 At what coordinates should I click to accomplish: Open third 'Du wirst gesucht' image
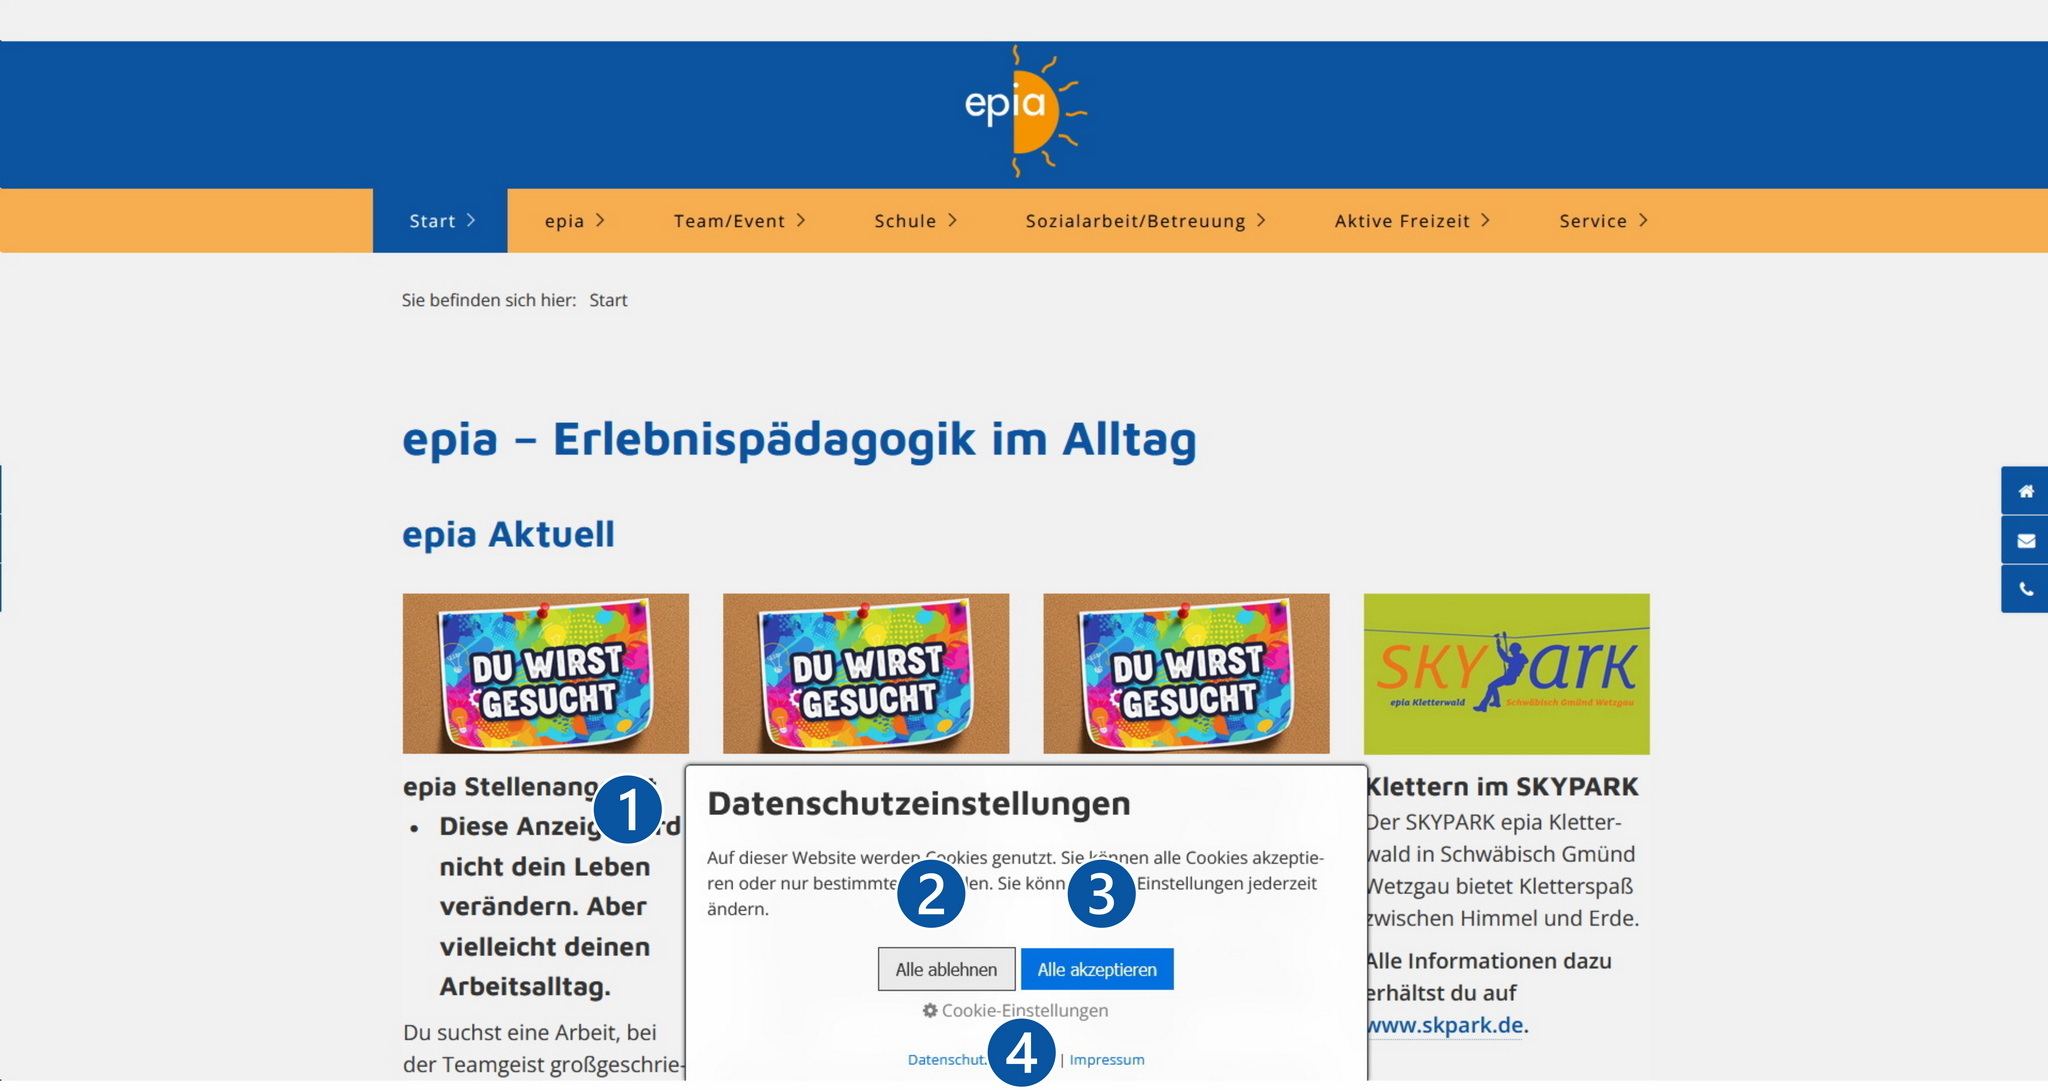(1186, 673)
